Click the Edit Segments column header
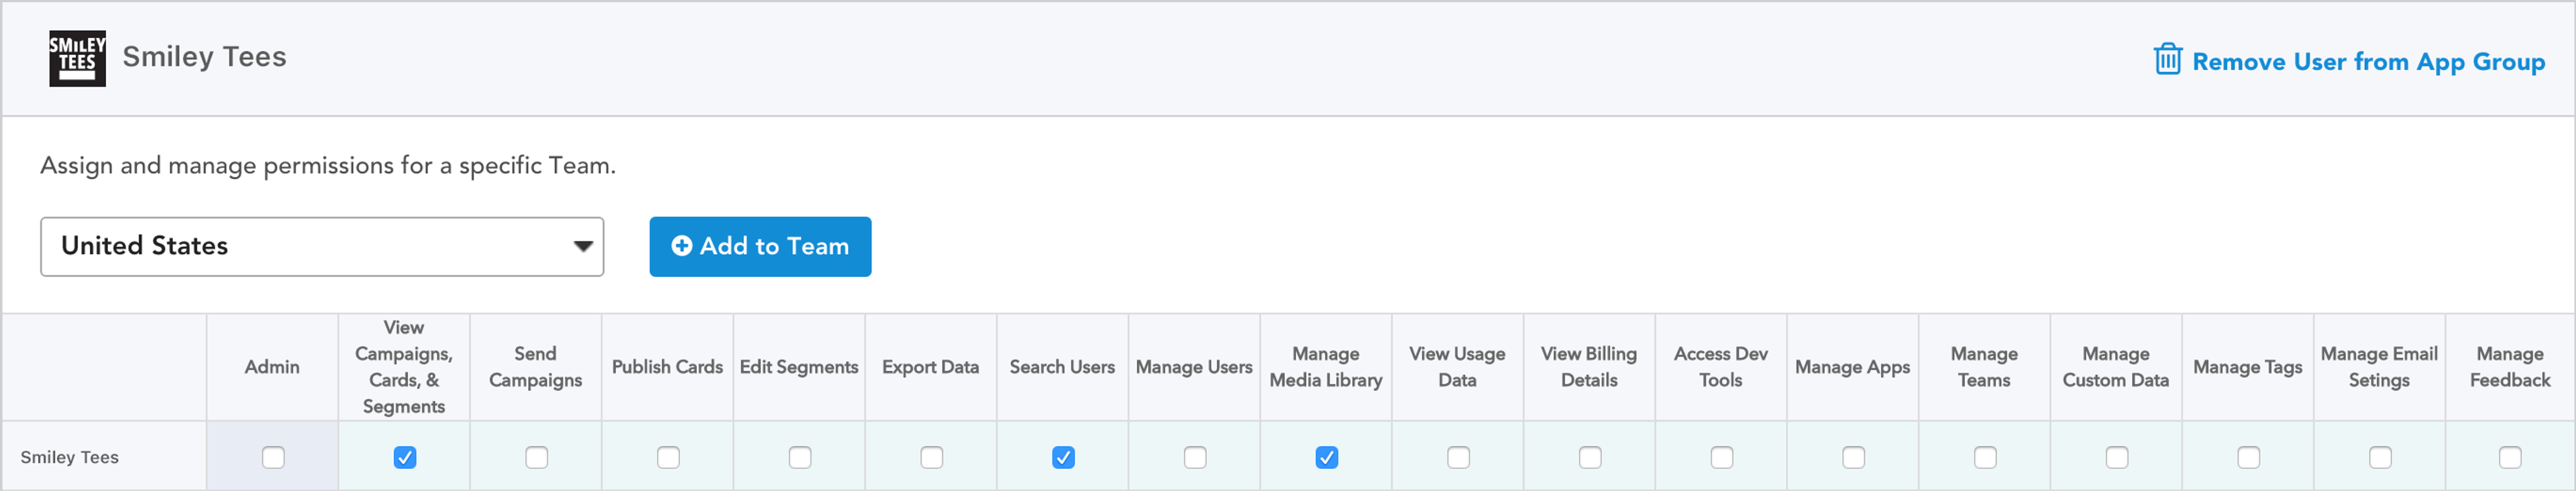This screenshot has height=491, width=2576. coord(799,367)
